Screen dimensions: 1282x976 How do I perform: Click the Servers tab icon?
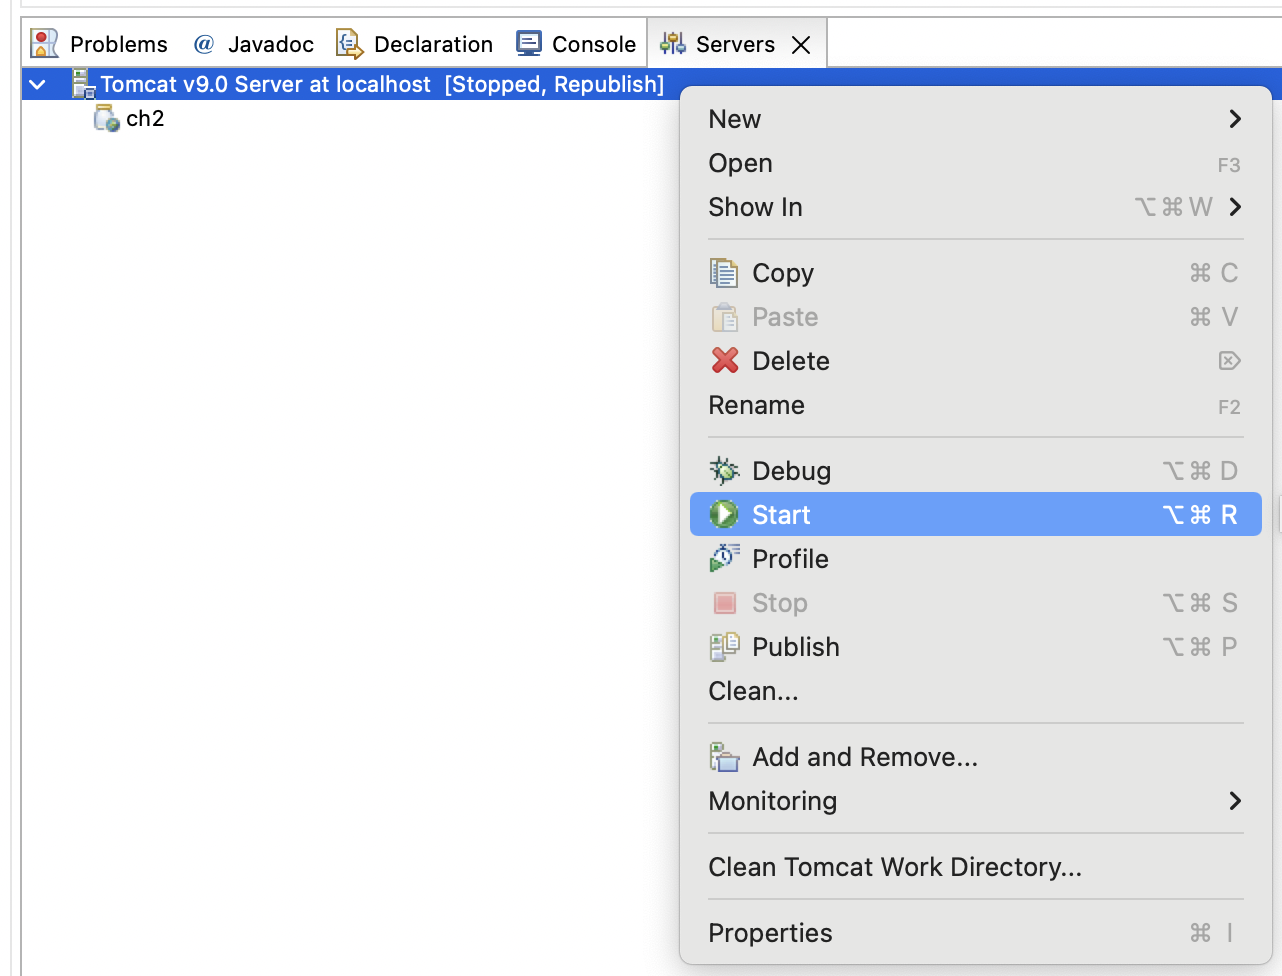673,43
